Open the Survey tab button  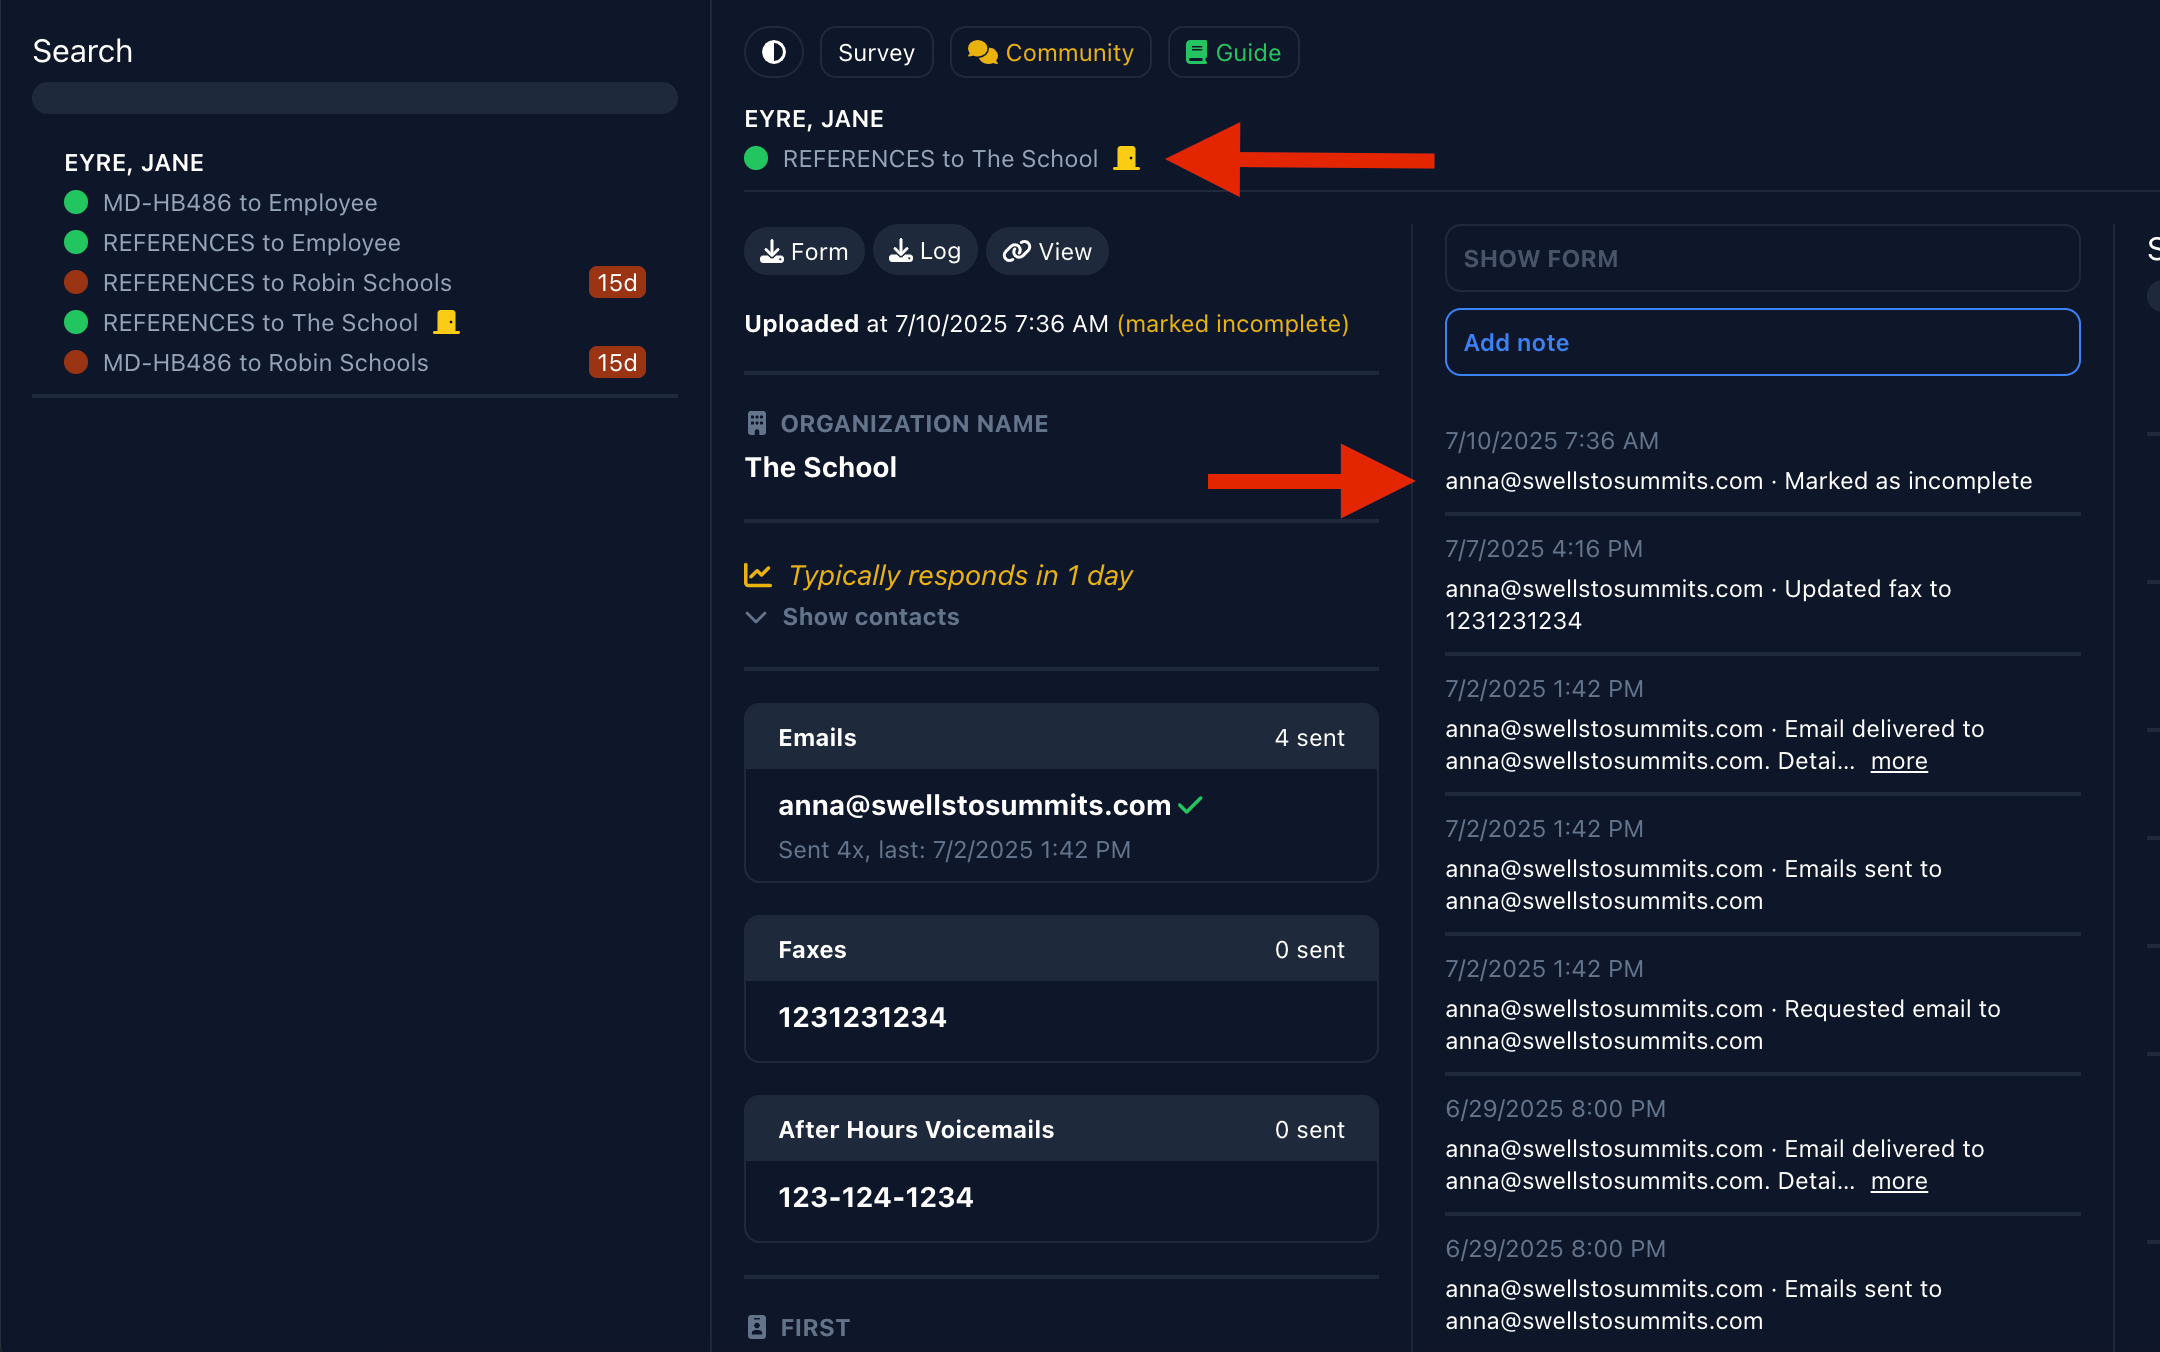coord(876,52)
